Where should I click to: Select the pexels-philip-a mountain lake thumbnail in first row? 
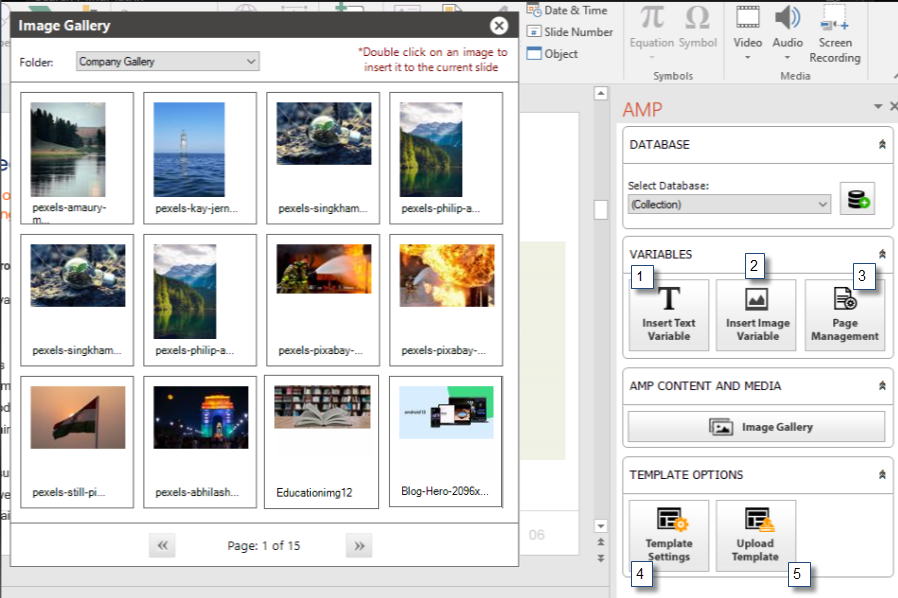tap(446, 158)
